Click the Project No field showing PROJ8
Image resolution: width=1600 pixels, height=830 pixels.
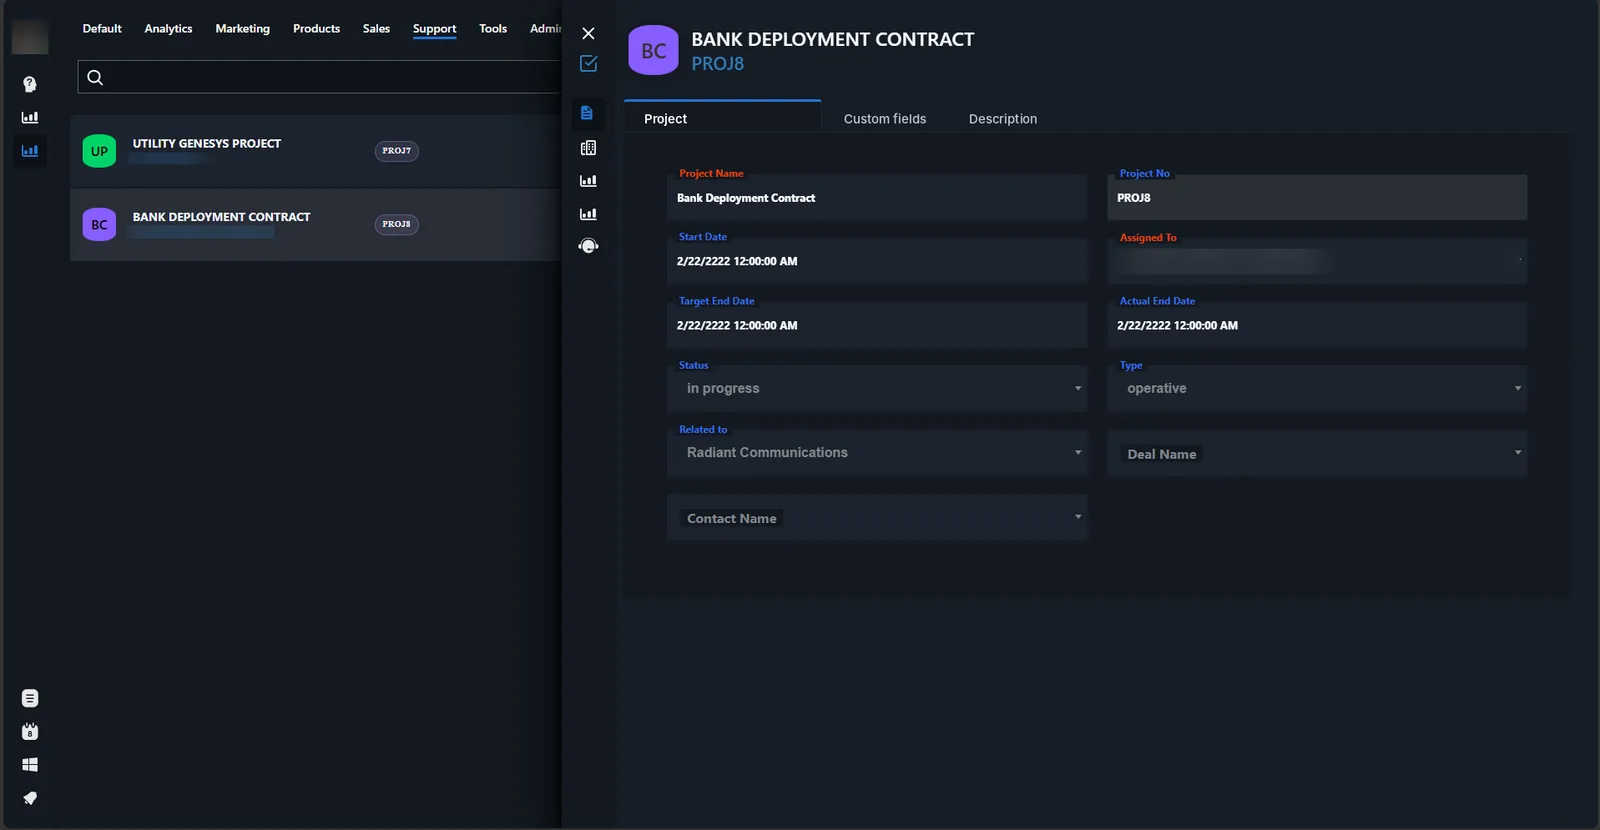pos(1317,198)
